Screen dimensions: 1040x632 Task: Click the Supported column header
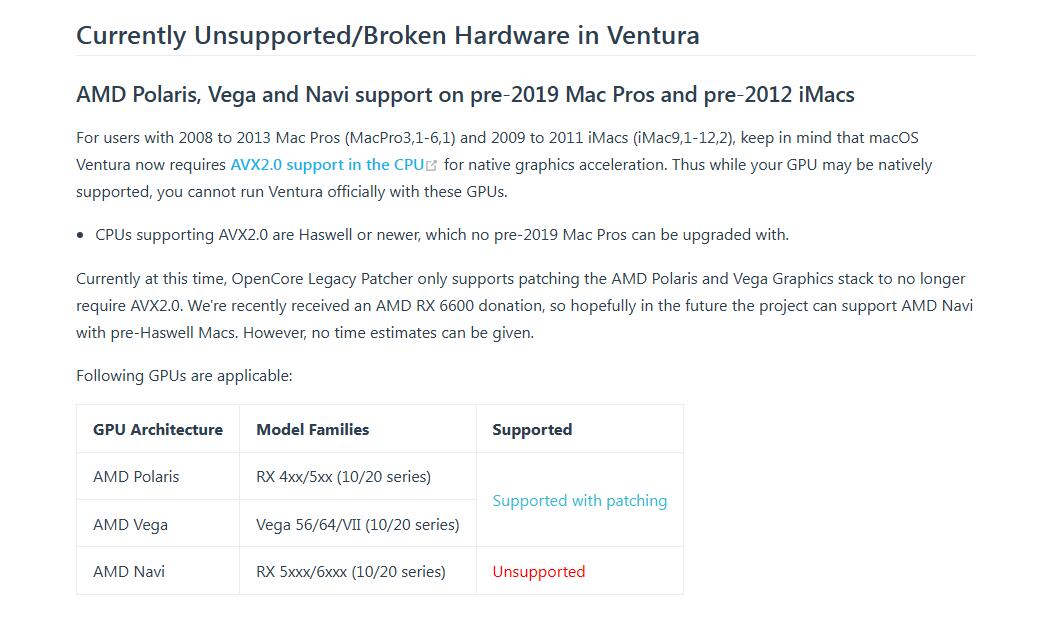pyautogui.click(x=532, y=429)
